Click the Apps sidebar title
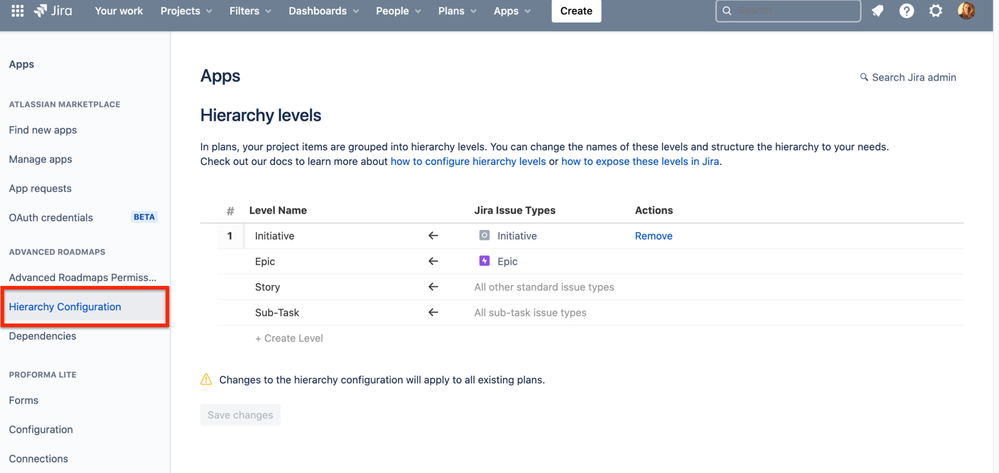Image resolution: width=999 pixels, height=473 pixels. (22, 64)
